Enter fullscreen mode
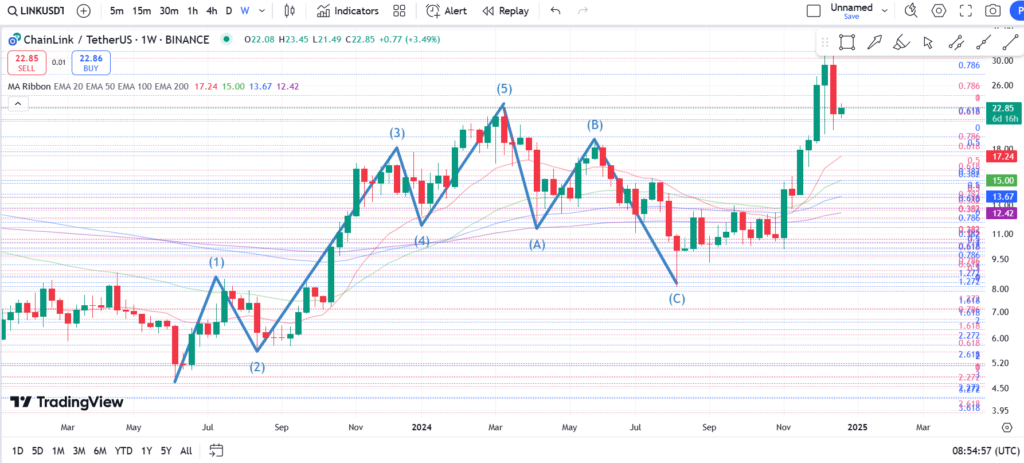Viewport: 1024px width, 463px height. coord(966,11)
